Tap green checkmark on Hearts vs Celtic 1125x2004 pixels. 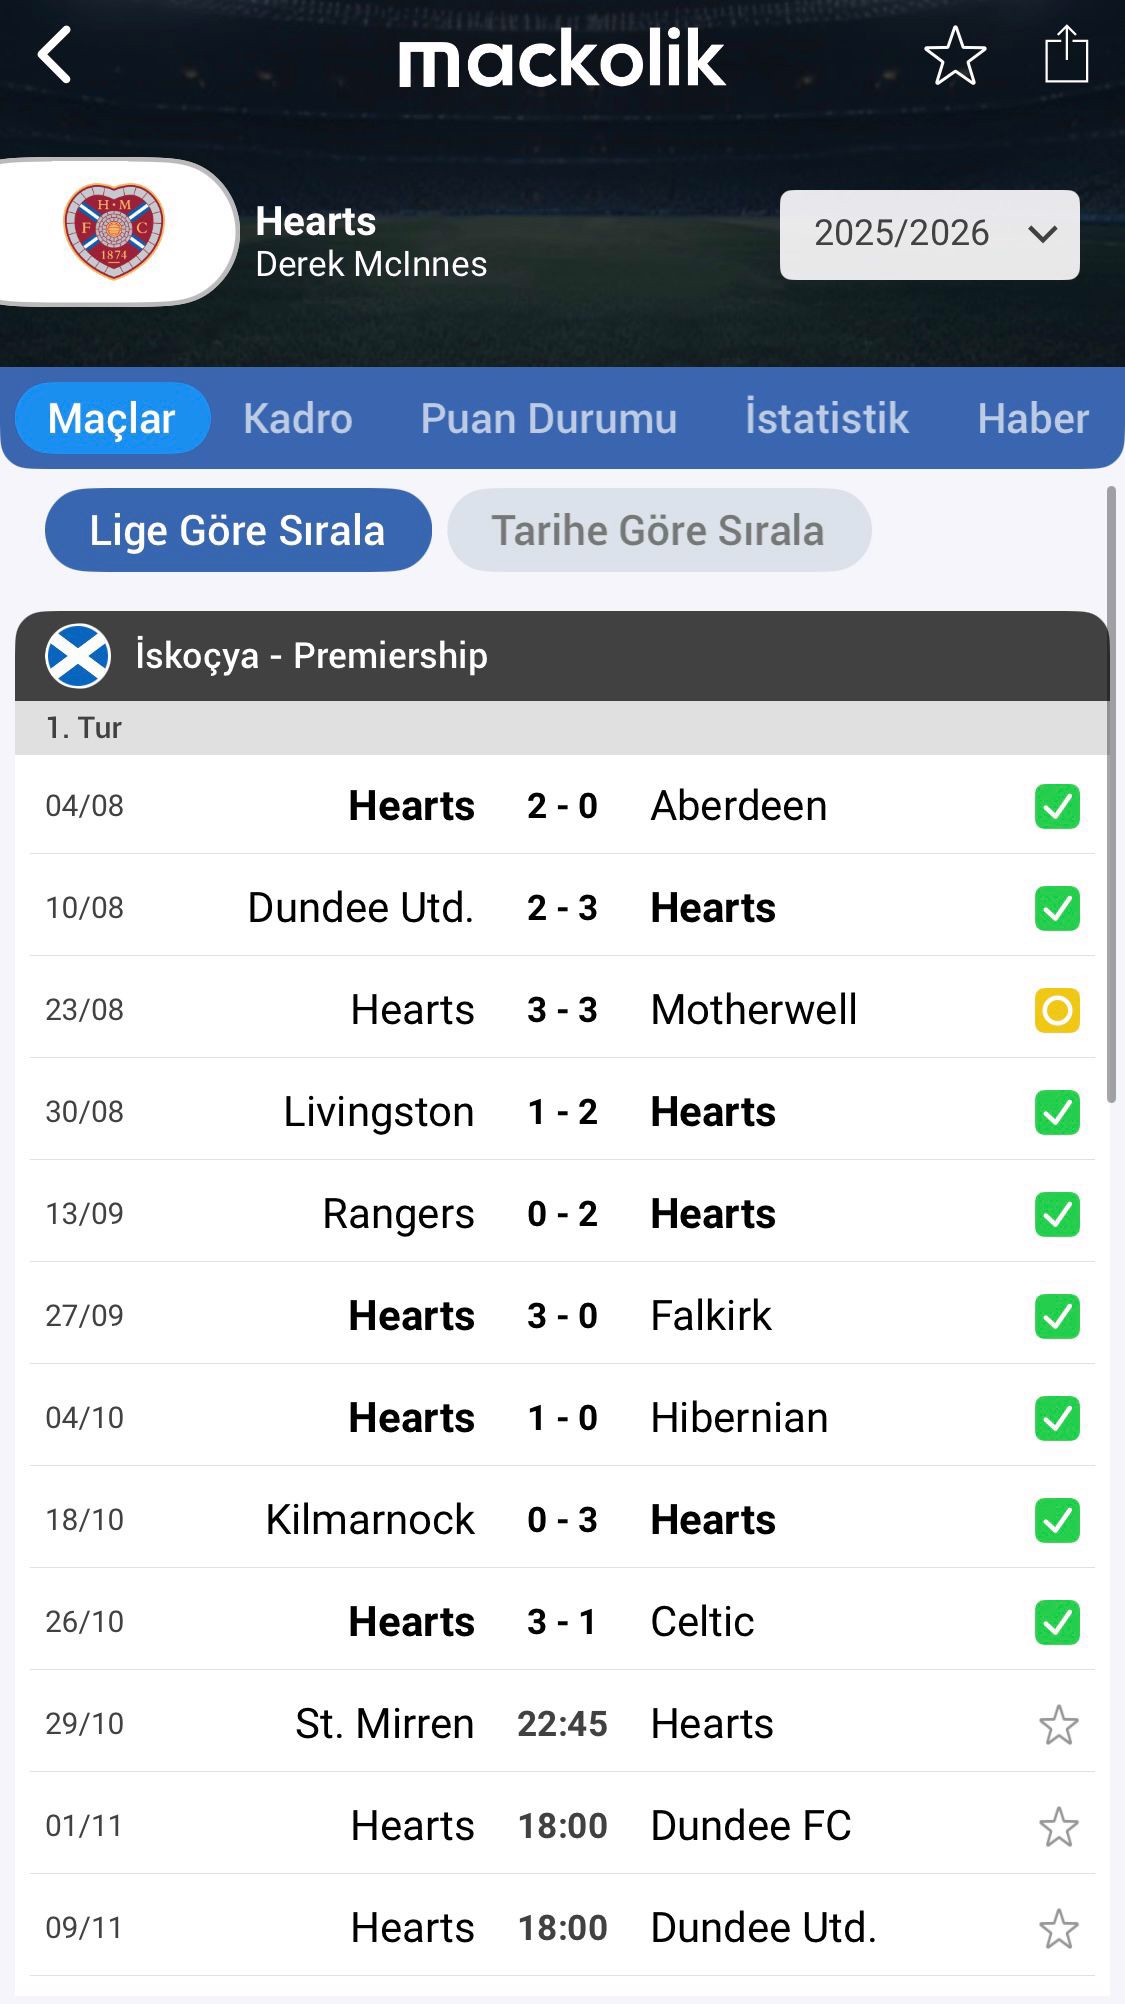[x=1057, y=1622]
